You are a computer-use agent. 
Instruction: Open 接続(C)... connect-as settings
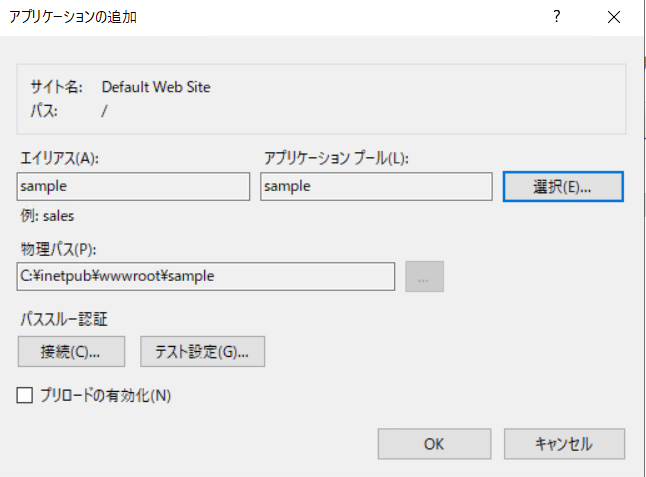[71, 351]
